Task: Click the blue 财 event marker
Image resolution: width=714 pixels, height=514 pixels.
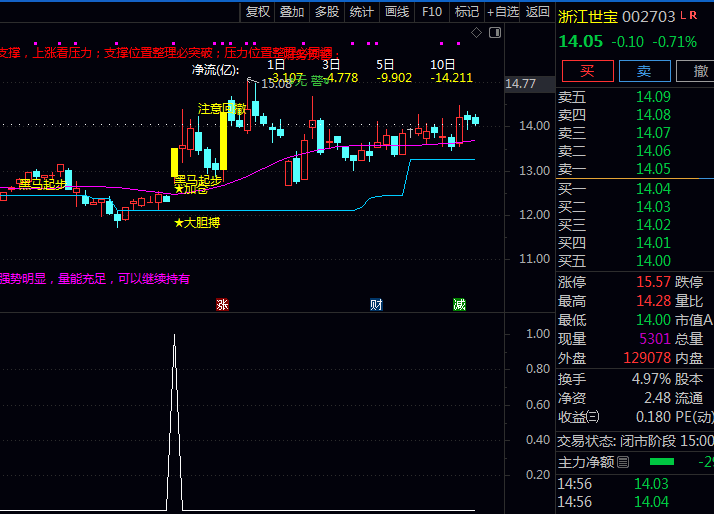Action: tap(376, 305)
